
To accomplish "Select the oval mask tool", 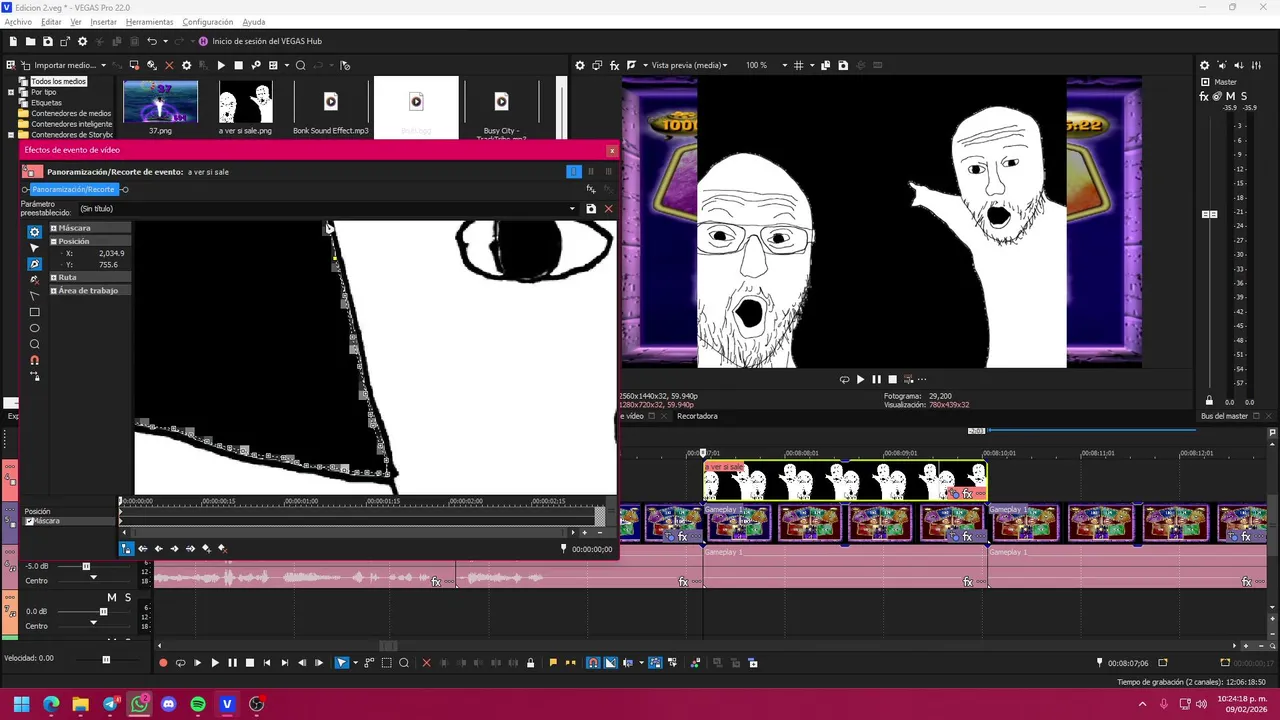I will [x=34, y=328].
